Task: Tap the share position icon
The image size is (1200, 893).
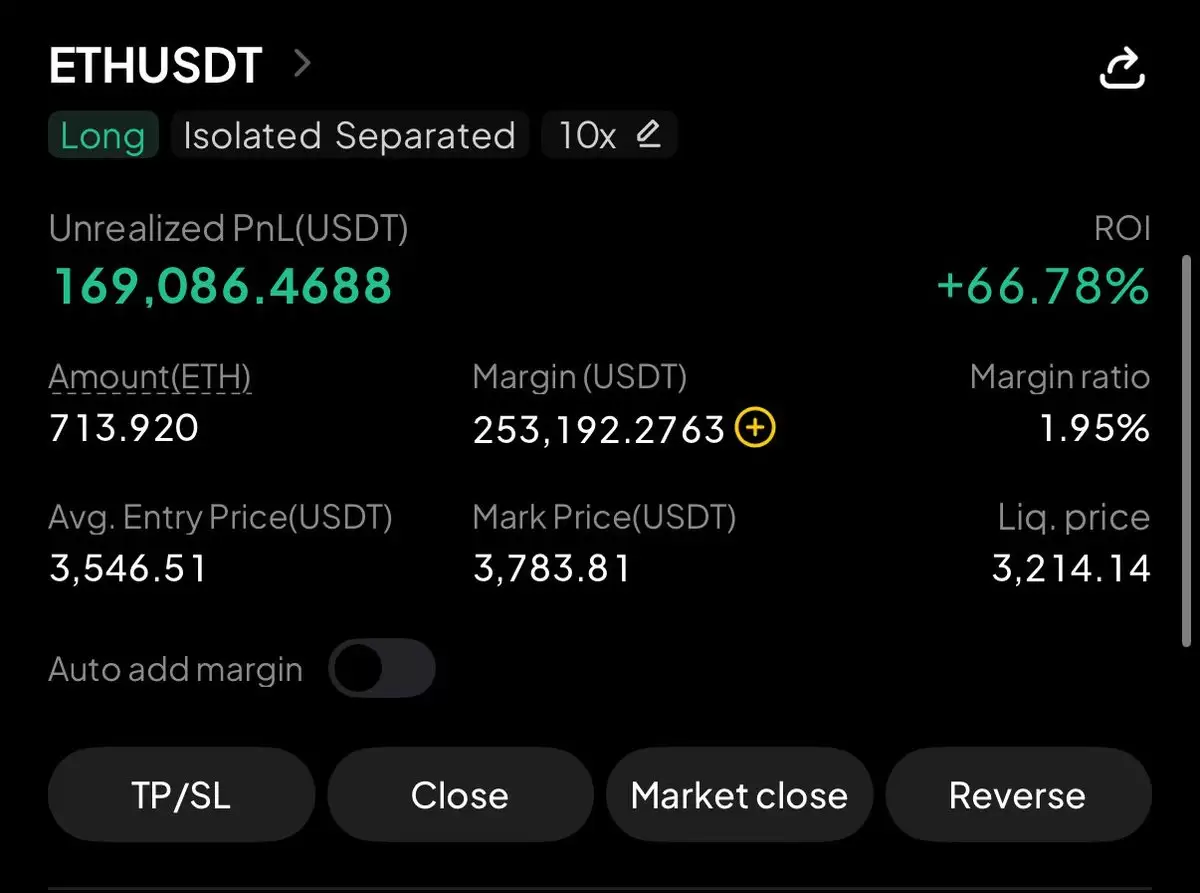Action: [x=1121, y=68]
